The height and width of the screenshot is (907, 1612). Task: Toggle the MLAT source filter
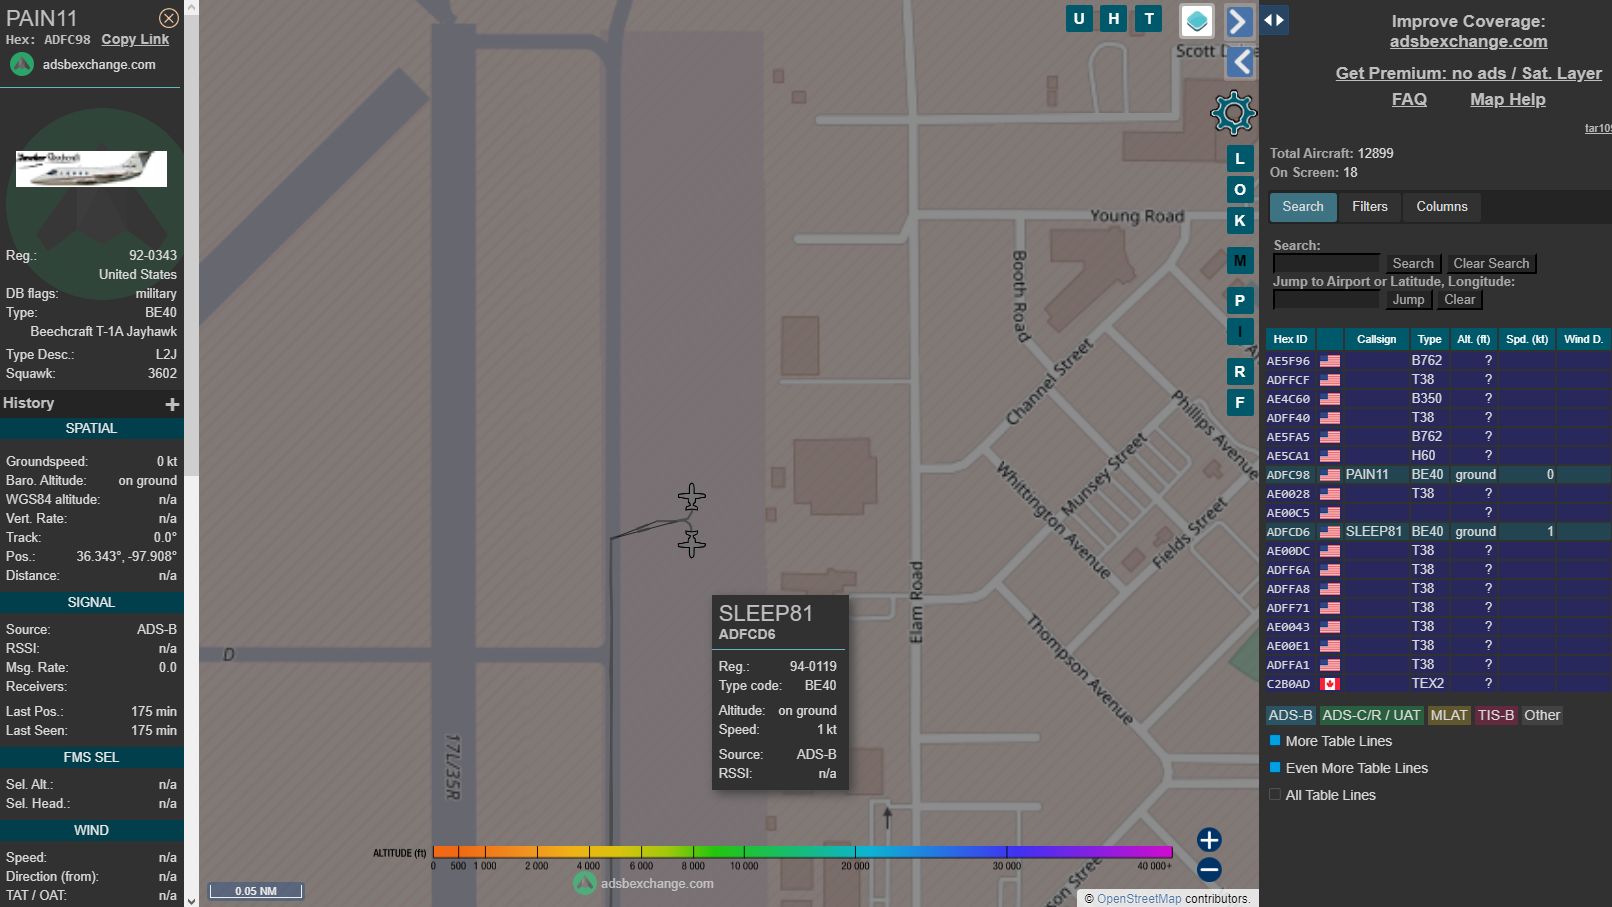click(1449, 715)
